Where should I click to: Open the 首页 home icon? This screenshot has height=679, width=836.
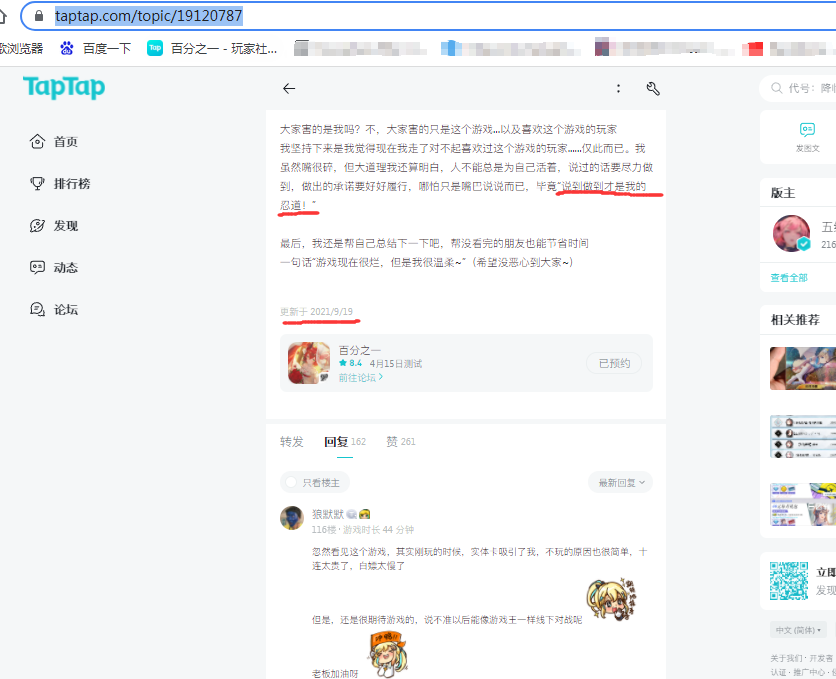click(x=37, y=141)
